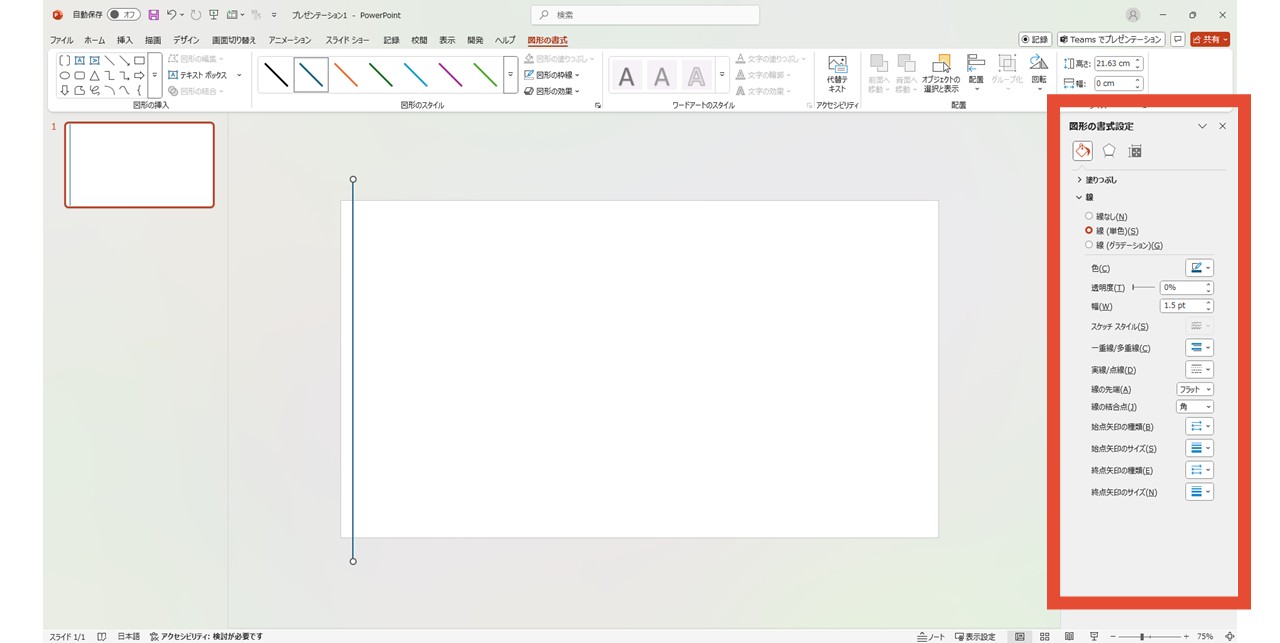Switch to the 表示 ribbon tab

click(447, 40)
